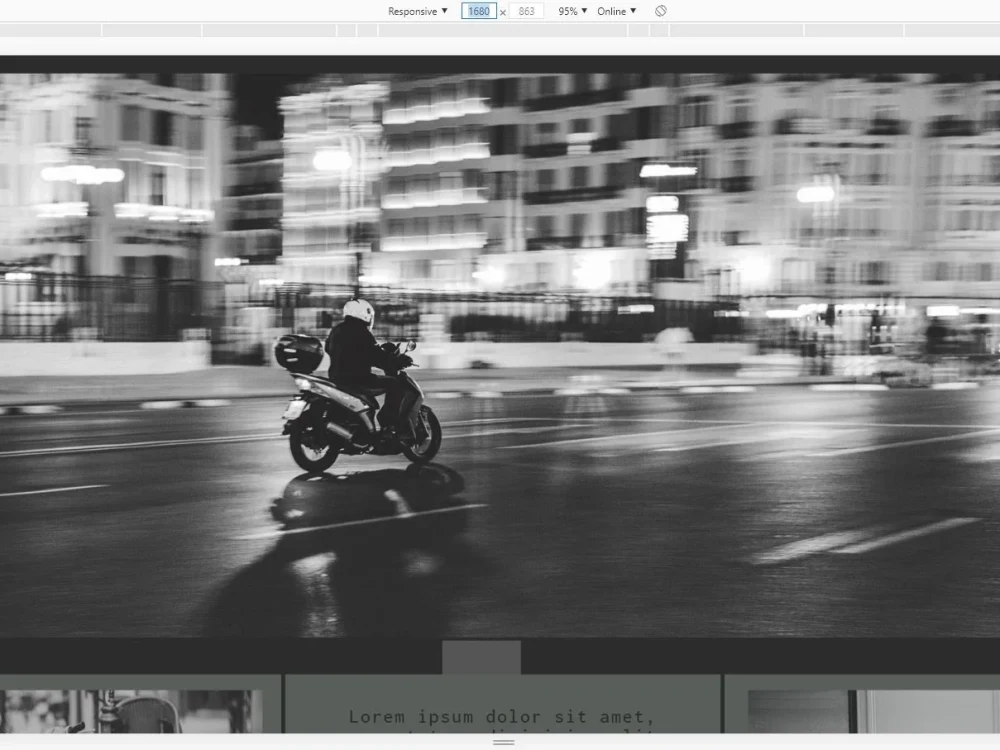Image resolution: width=1000 pixels, height=750 pixels.
Task: Click the rotate screen icon
Action: pos(661,11)
